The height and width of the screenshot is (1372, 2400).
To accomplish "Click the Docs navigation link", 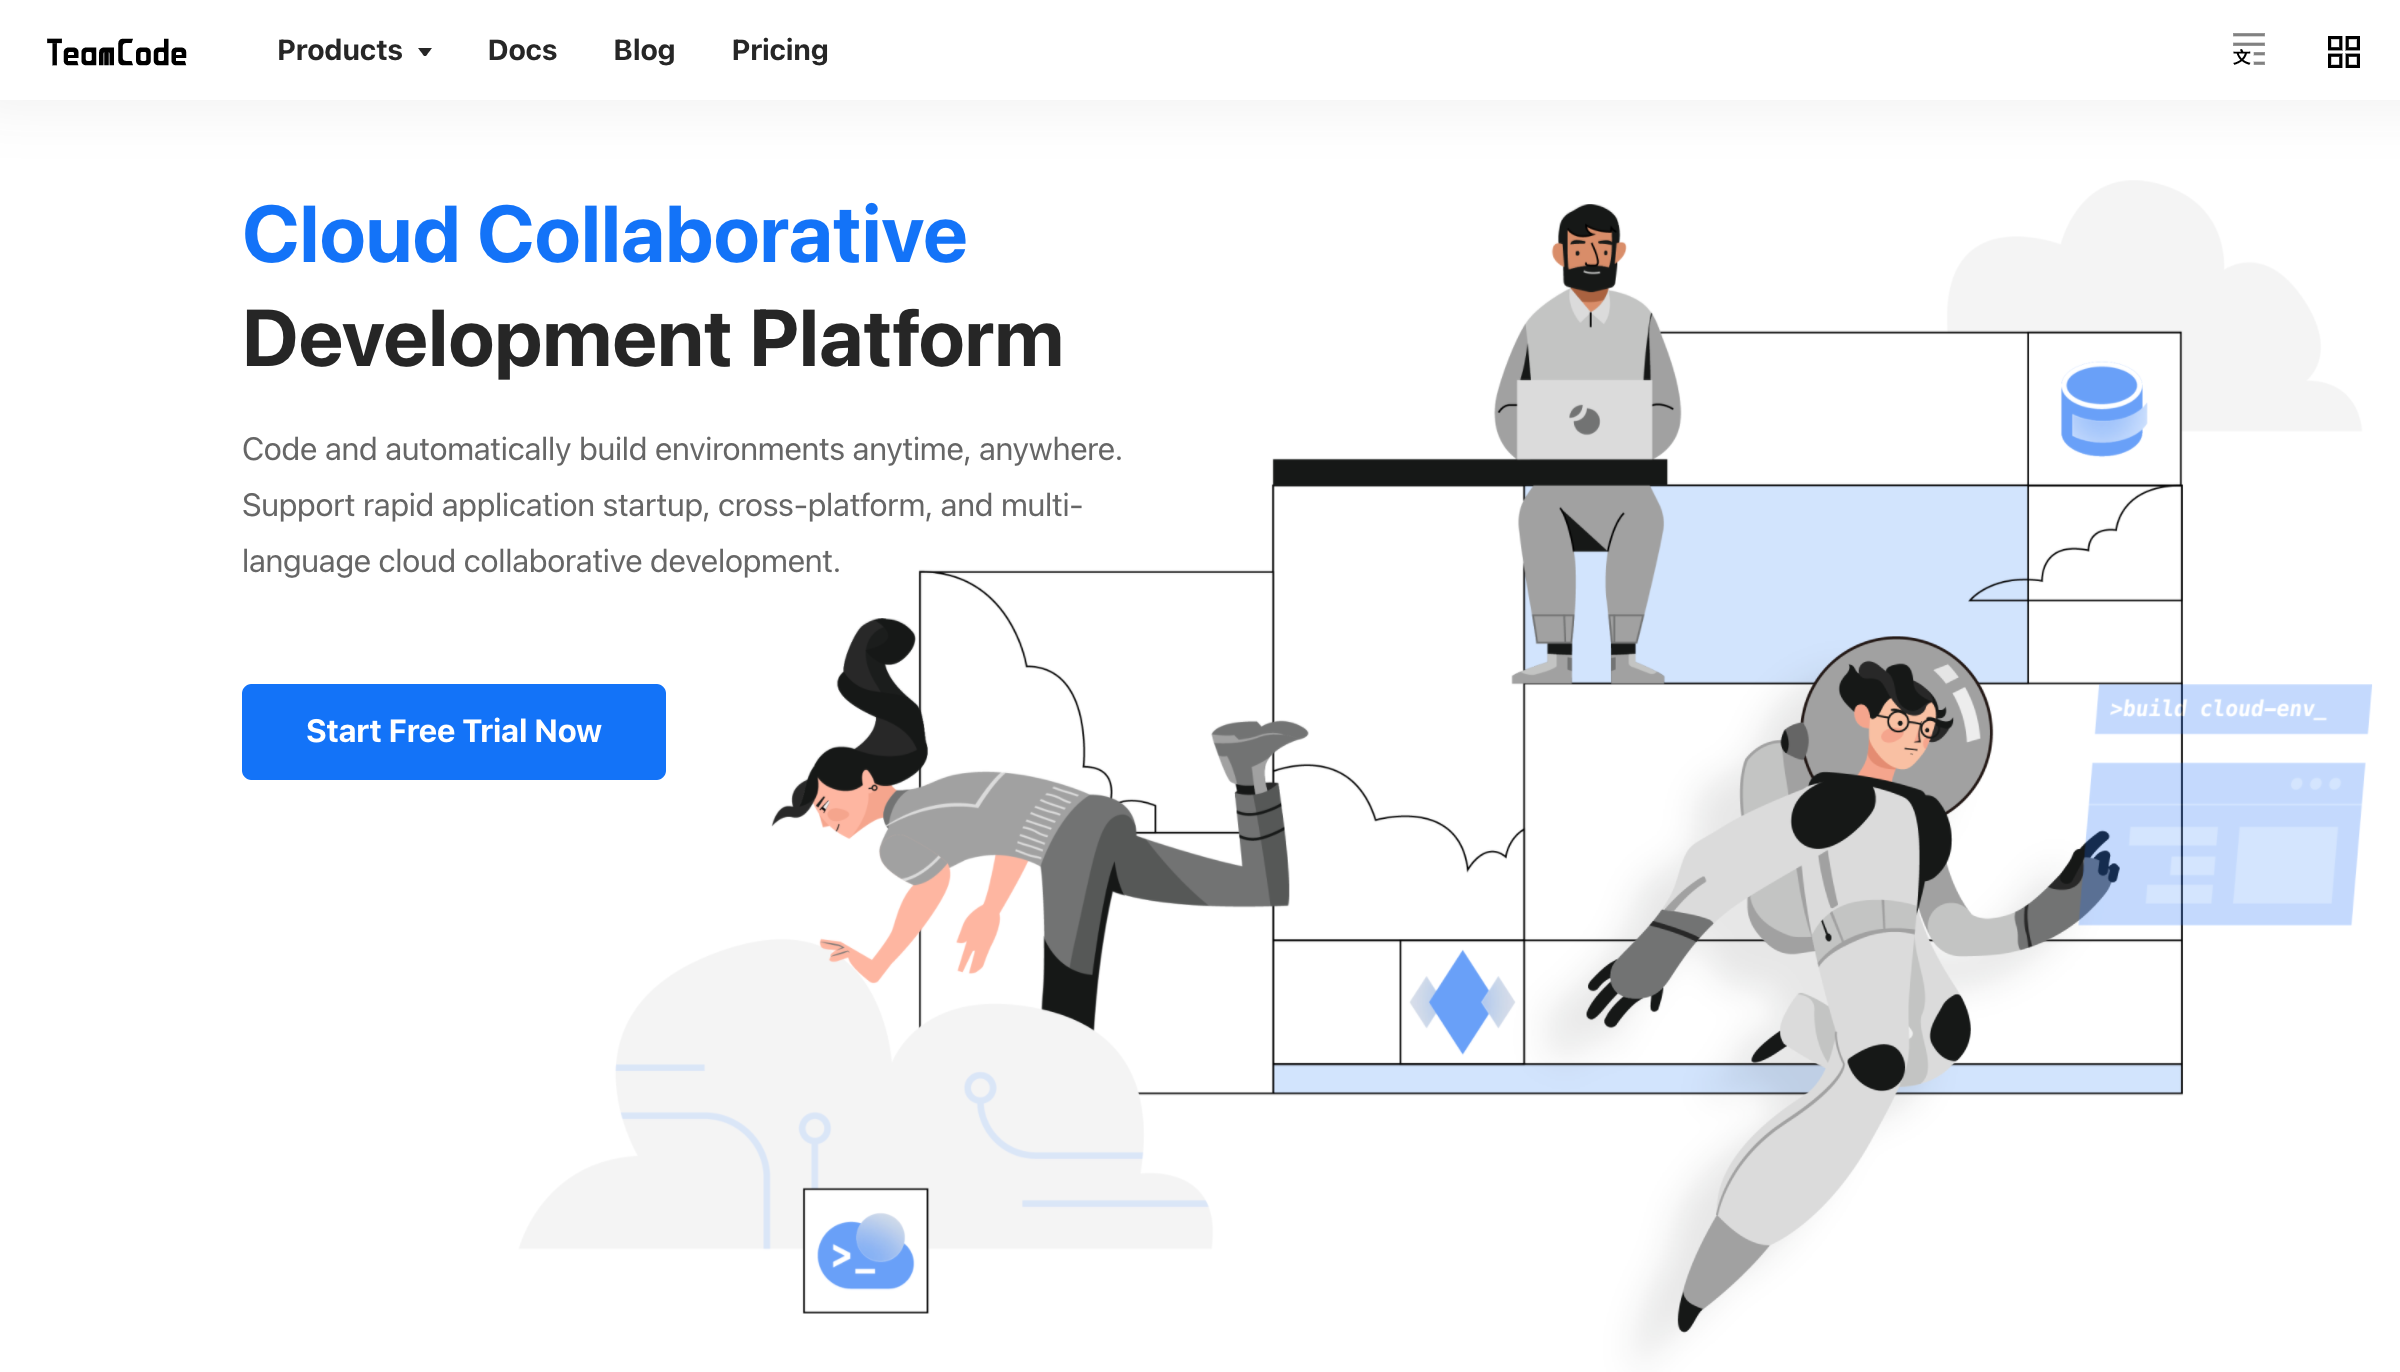I will (523, 49).
